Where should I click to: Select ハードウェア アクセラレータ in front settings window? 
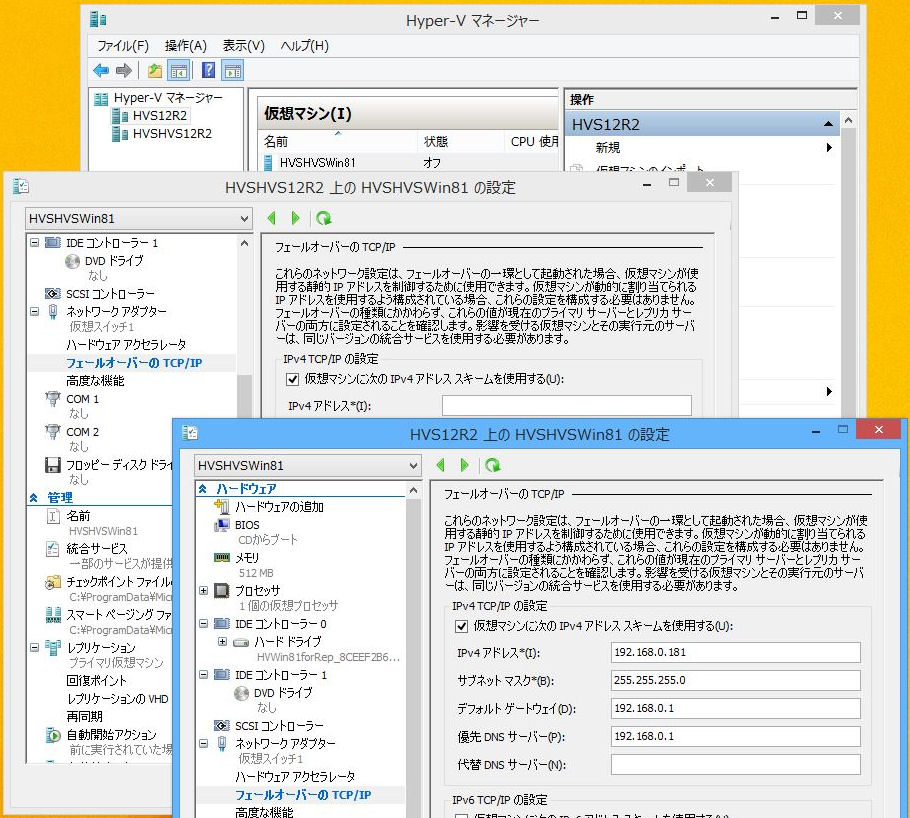(x=295, y=777)
